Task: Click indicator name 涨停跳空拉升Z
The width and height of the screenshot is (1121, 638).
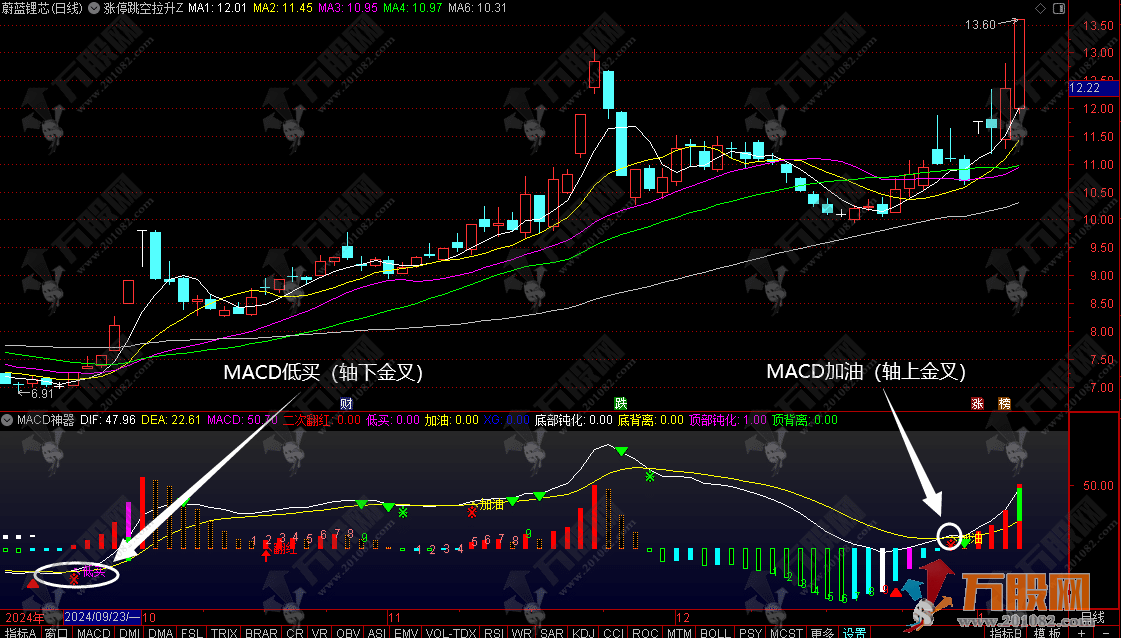Action: pyautogui.click(x=143, y=9)
